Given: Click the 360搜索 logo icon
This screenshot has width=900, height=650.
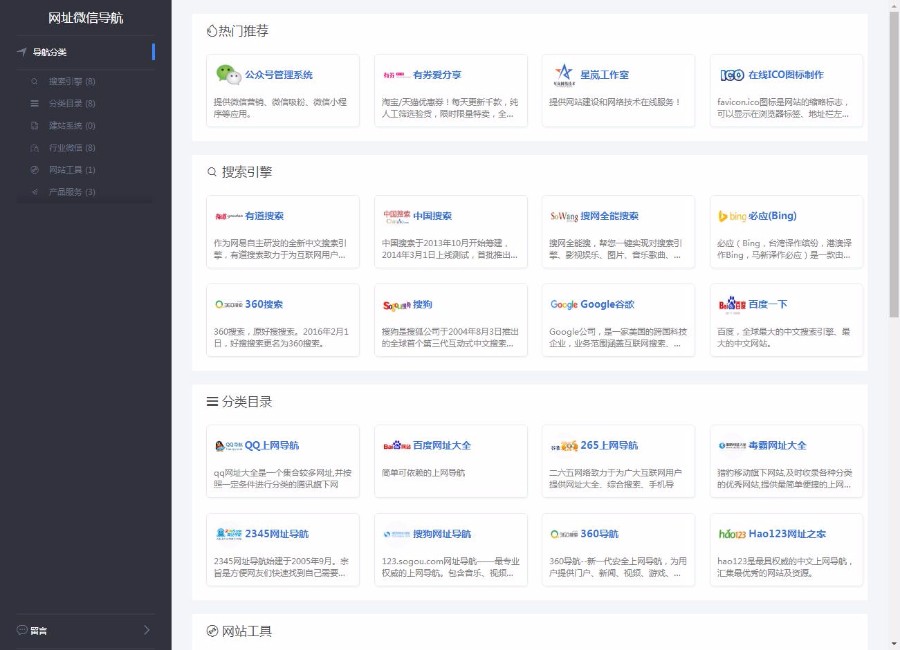Looking at the screenshot, I should [228, 304].
